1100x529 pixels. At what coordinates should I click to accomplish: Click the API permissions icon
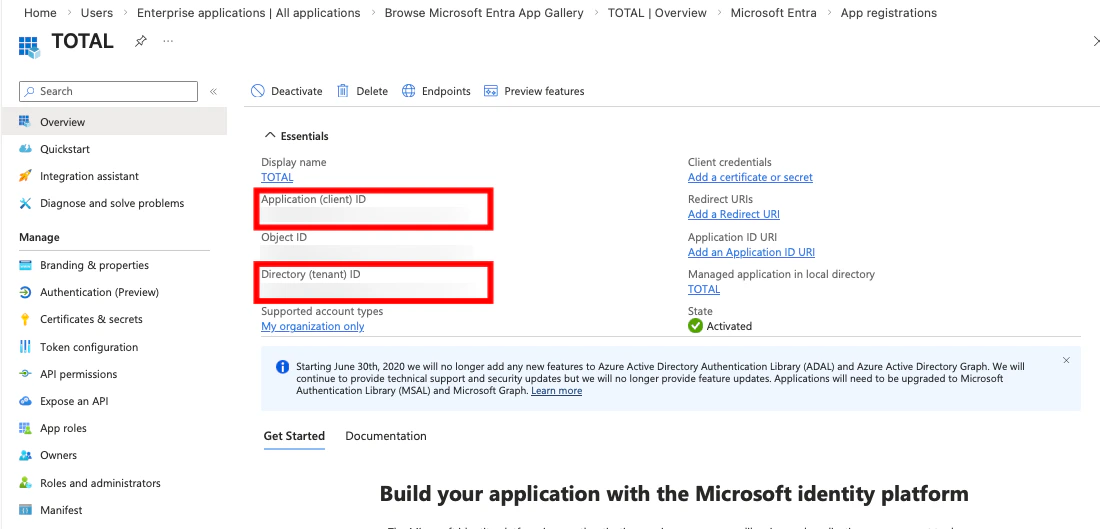(x=25, y=374)
